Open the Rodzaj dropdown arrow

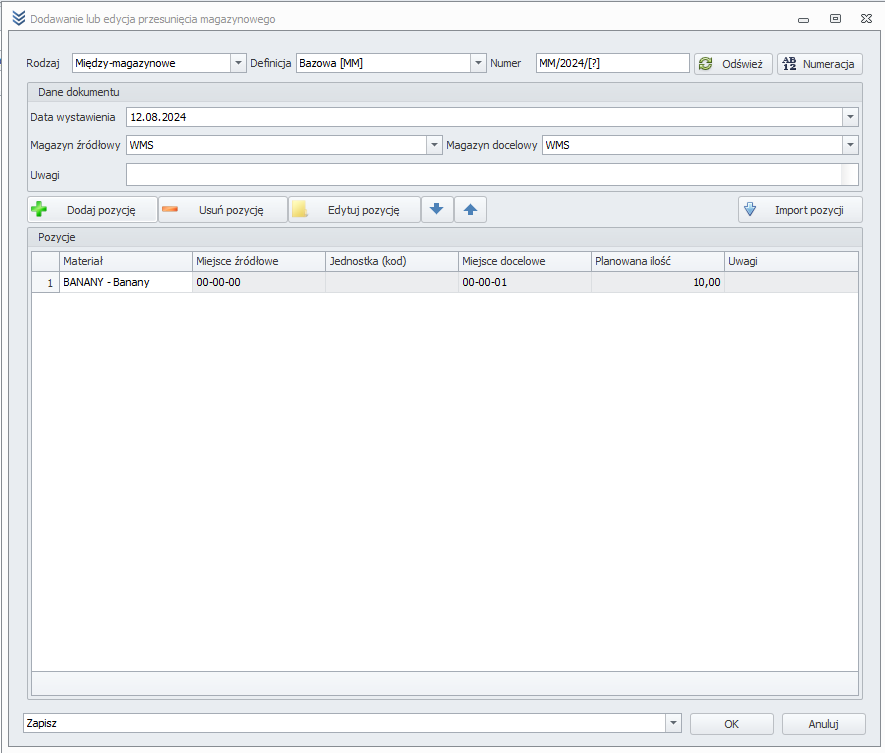click(238, 63)
